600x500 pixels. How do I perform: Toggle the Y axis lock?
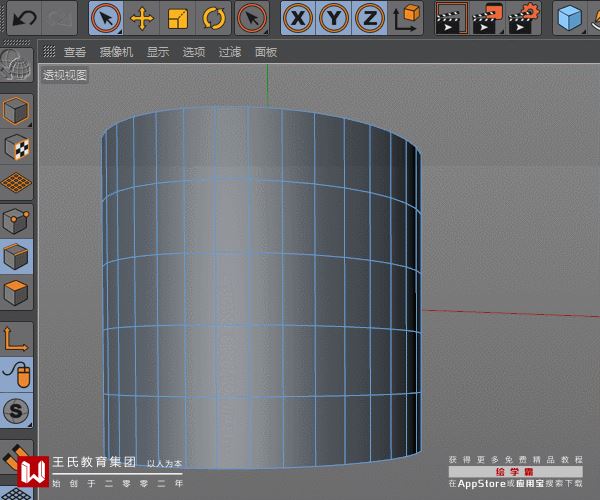click(x=333, y=18)
